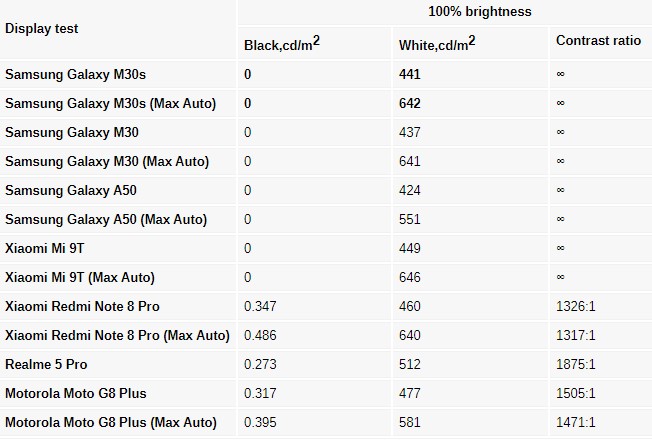The height and width of the screenshot is (440, 652).
Task: Select the Xiaomi Mi 9T row label
Action: click(44, 248)
